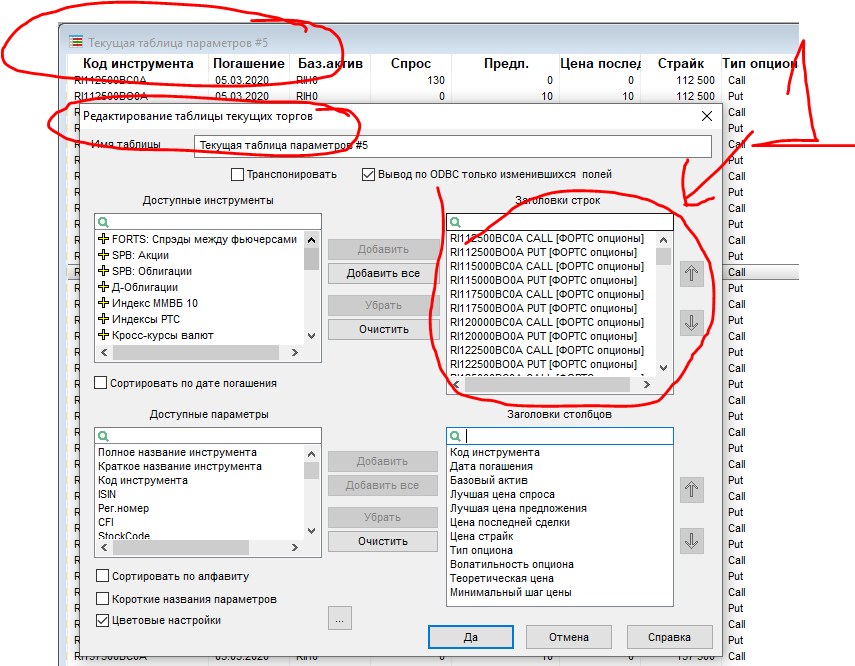Image resolution: width=855 pixels, height=666 pixels.
Task: Click the Имя таблицы input field
Action: (453, 146)
